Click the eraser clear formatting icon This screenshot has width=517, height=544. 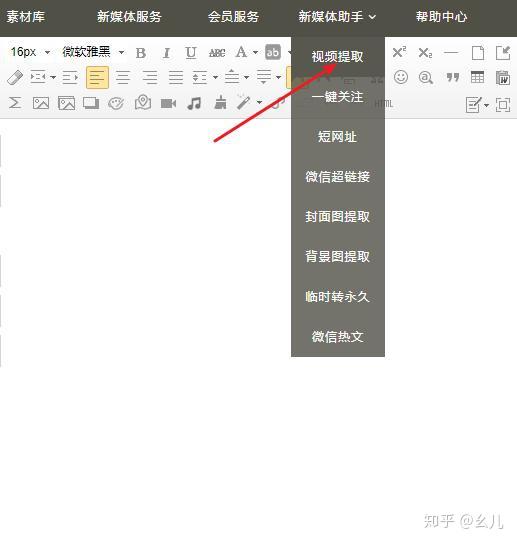(x=15, y=77)
